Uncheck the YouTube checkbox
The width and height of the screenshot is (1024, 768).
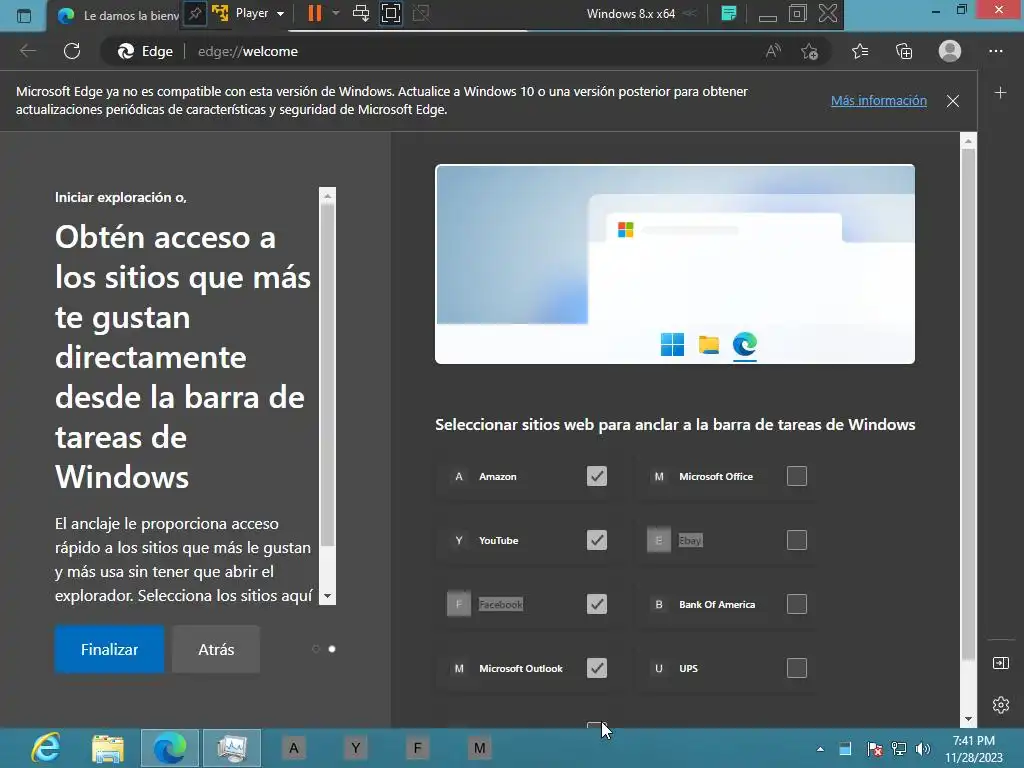pyautogui.click(x=597, y=540)
